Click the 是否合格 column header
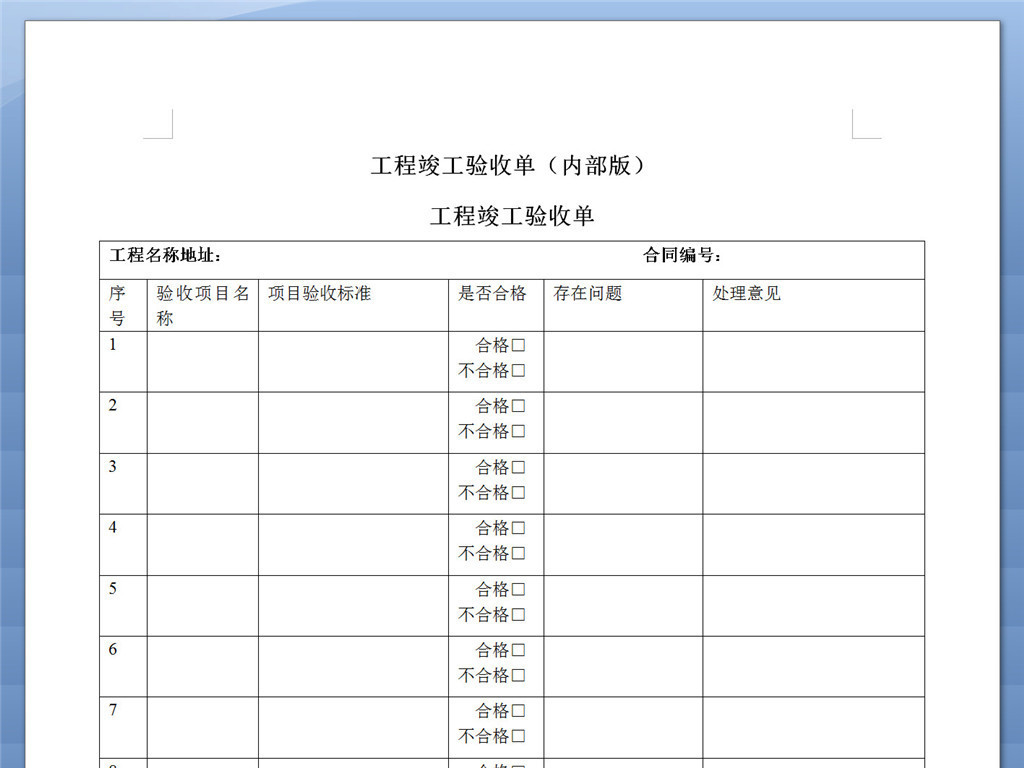Screen dimensions: 1024x768 pyautogui.click(x=492, y=294)
